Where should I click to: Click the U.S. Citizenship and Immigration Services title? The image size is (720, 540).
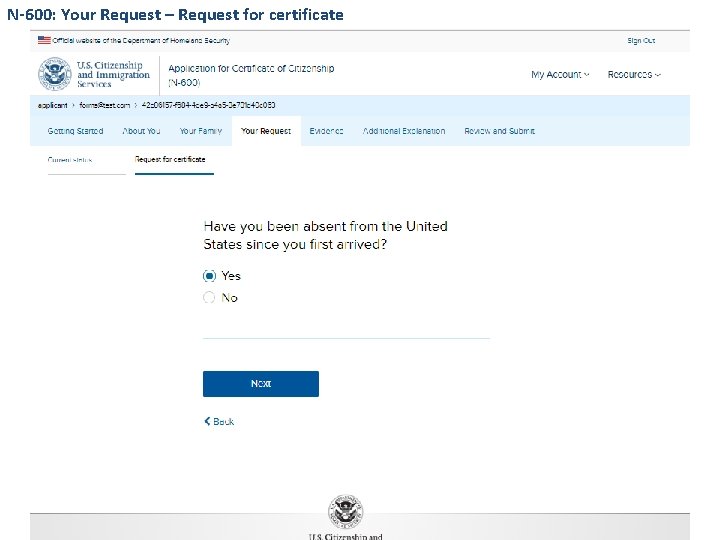(113, 74)
